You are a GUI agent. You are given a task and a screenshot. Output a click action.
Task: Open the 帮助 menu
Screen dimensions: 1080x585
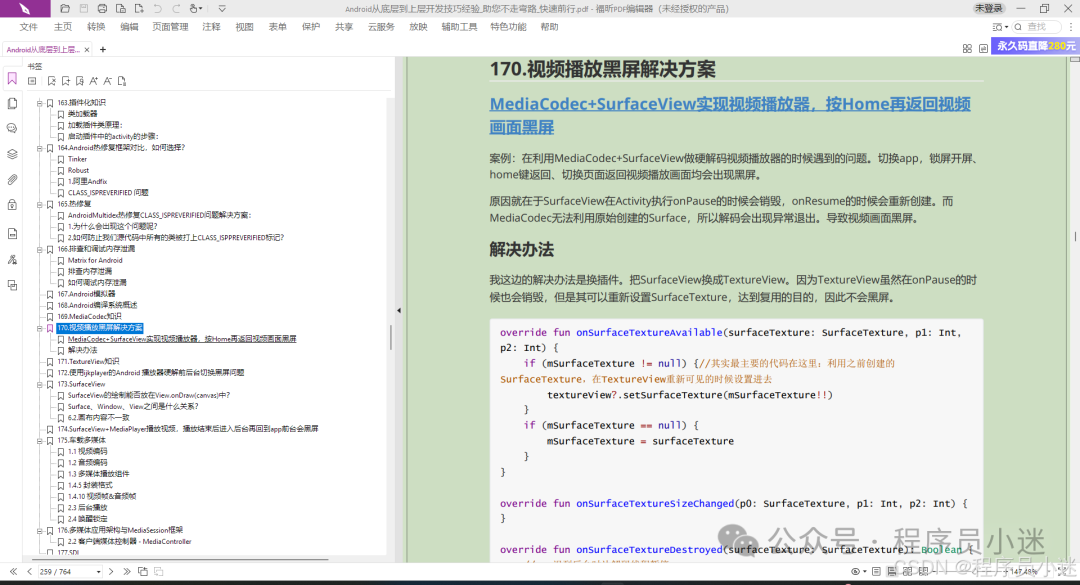549,27
